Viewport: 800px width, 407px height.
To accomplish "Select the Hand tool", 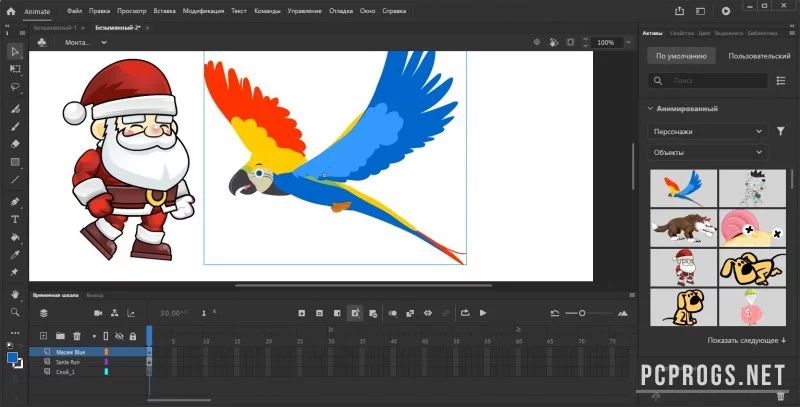I will click(15, 294).
